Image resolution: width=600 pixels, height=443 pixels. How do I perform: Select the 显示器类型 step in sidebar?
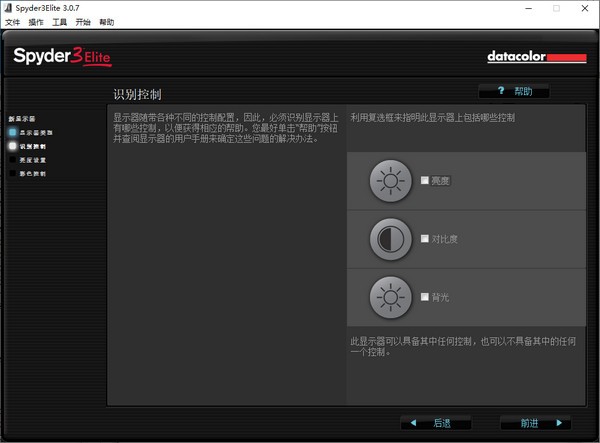[31, 132]
